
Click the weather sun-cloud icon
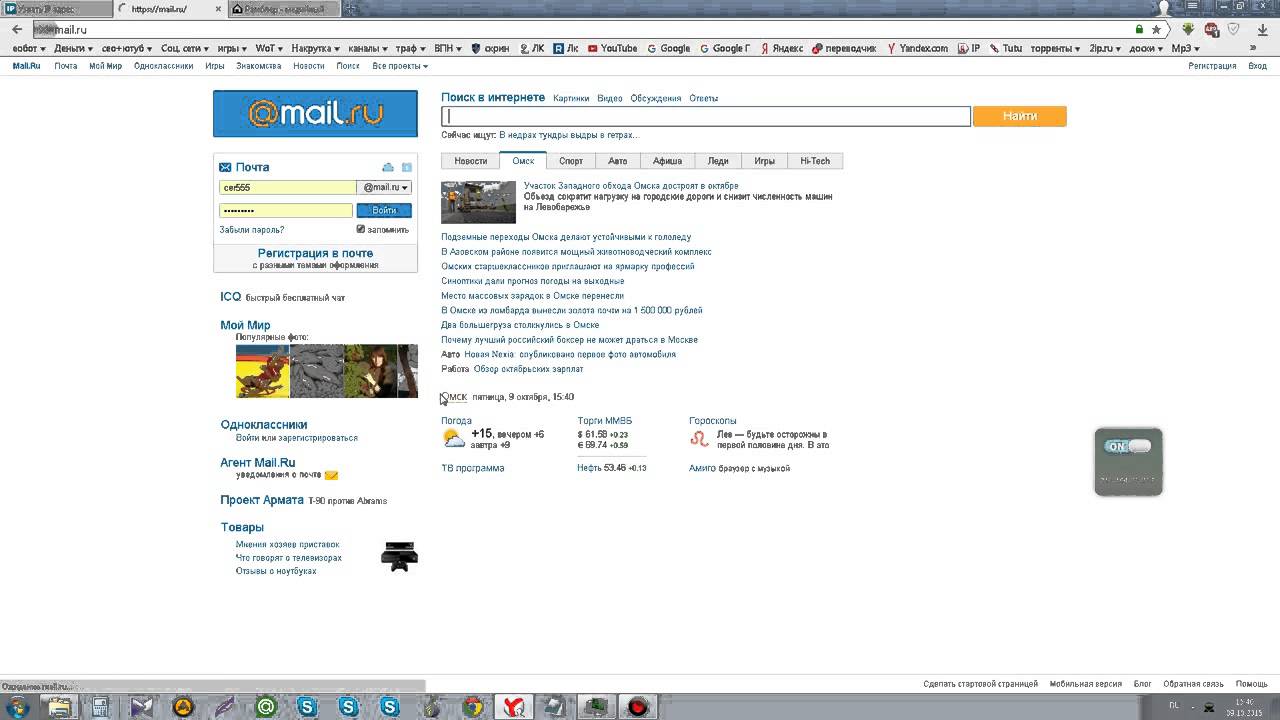coord(453,438)
